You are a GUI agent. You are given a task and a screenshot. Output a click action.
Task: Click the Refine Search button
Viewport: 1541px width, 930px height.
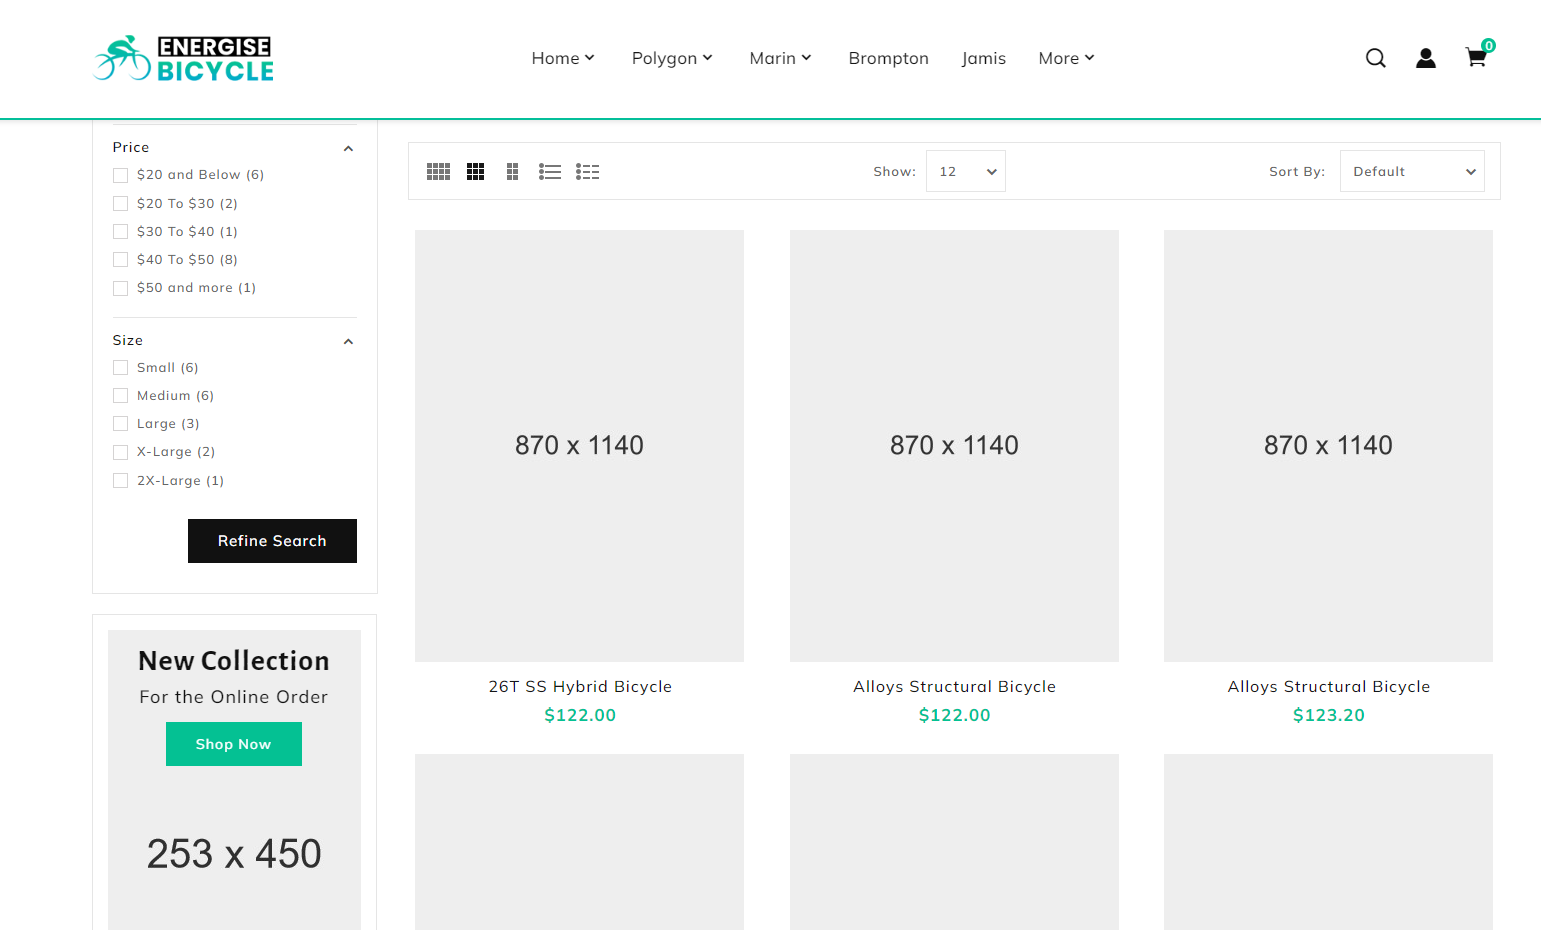(x=272, y=541)
